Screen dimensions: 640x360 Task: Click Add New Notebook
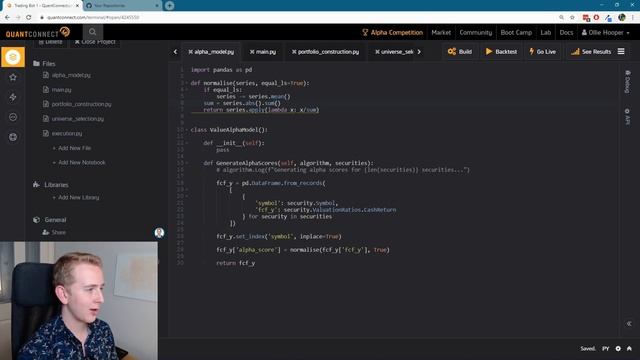point(79,162)
